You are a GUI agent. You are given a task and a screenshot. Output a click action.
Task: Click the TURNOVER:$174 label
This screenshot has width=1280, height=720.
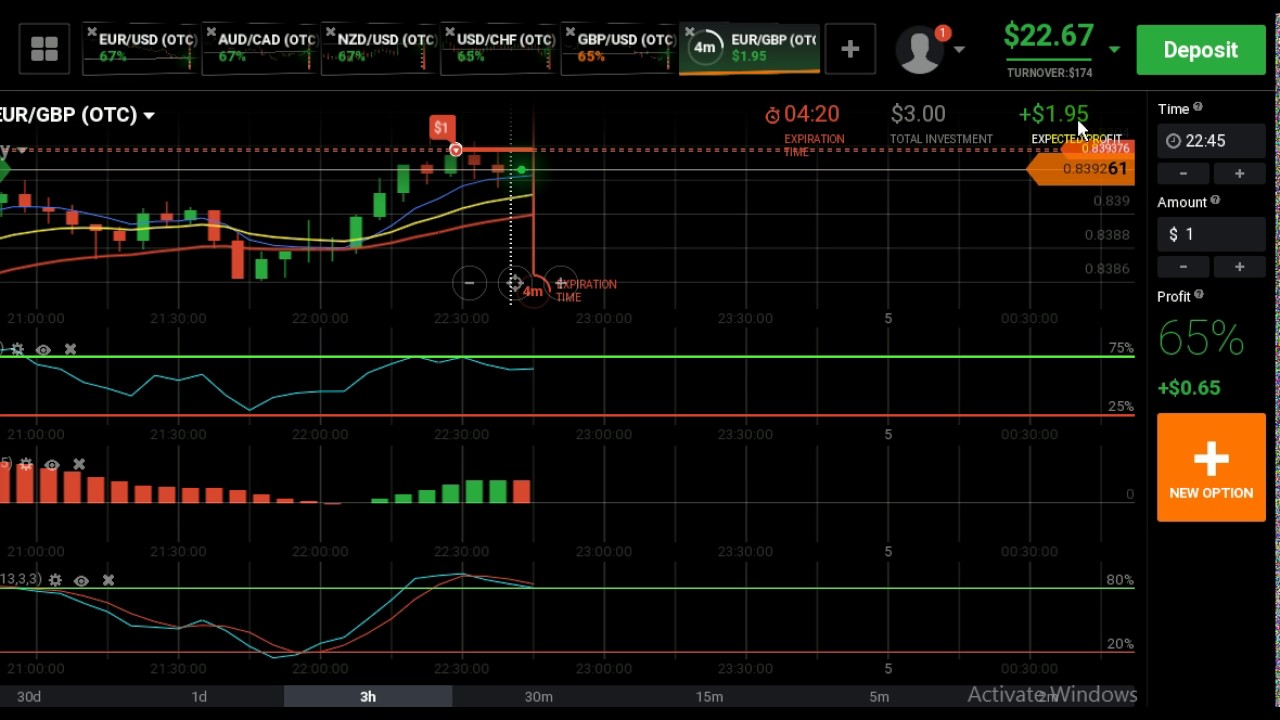[1049, 73]
